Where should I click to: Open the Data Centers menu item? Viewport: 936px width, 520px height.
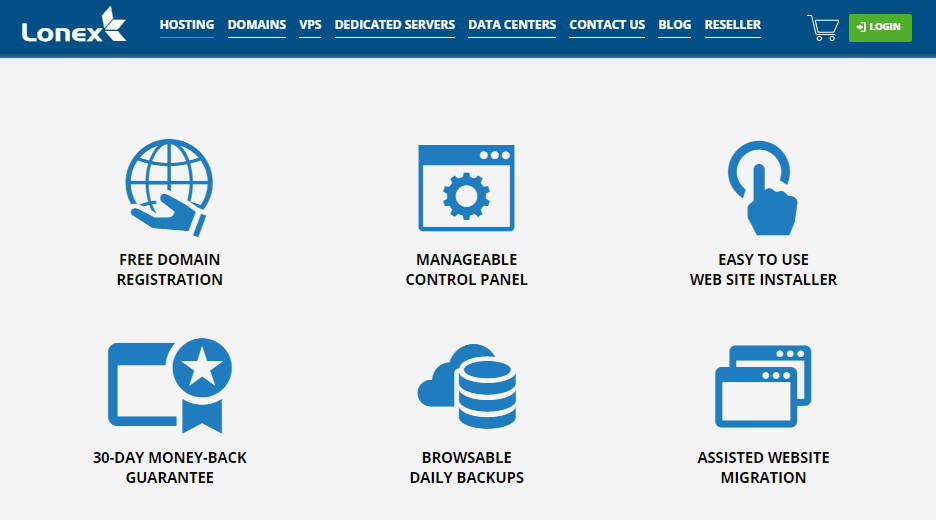[x=512, y=25]
